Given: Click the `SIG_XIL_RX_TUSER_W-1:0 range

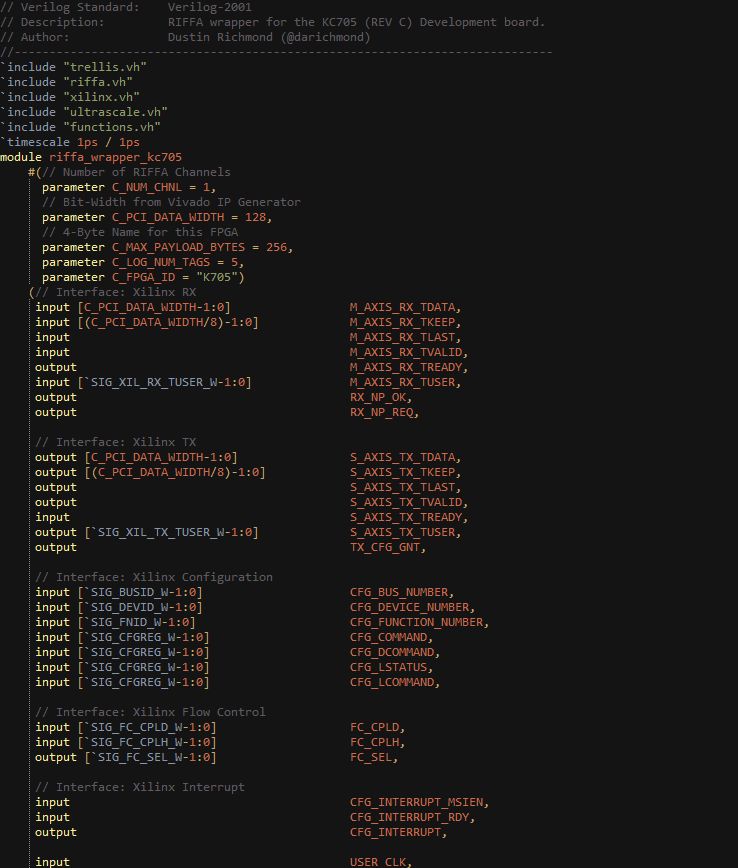Looking at the screenshot, I should 164,382.
